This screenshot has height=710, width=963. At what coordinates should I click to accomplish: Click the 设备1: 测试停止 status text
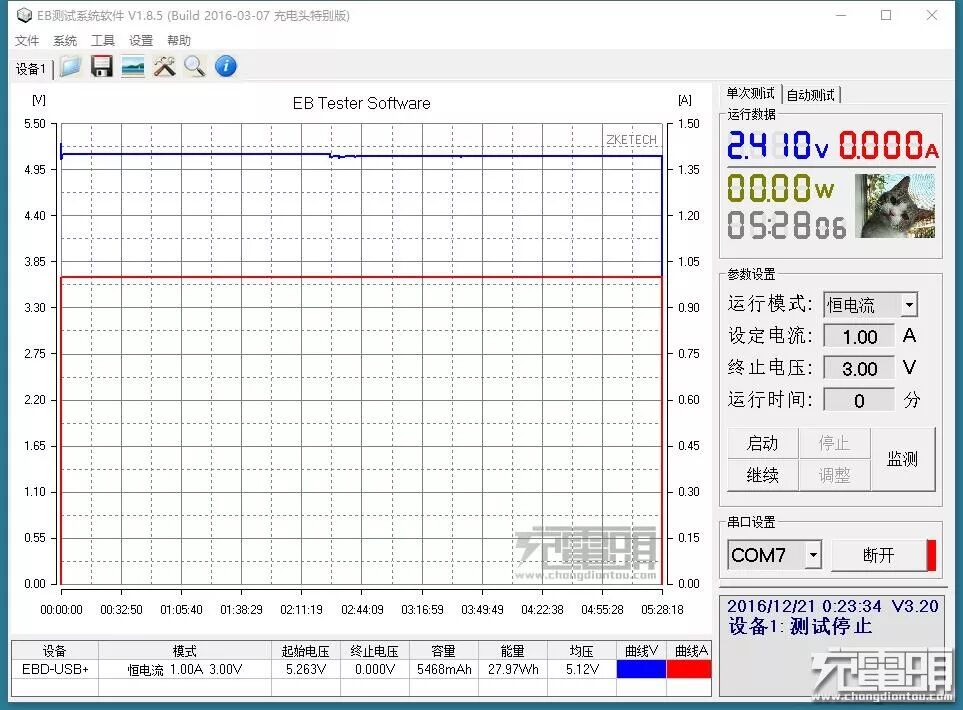(801, 627)
